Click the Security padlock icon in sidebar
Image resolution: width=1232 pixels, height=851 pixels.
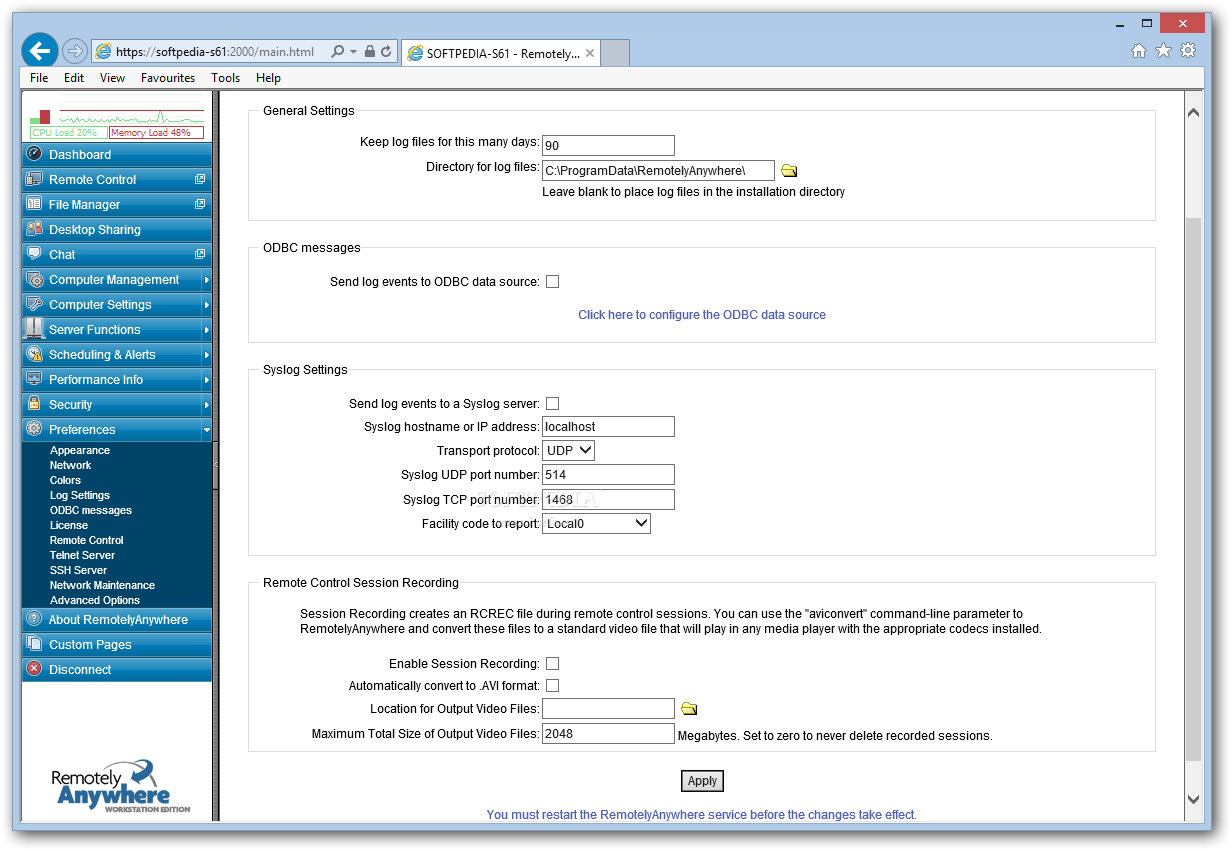pos(34,404)
